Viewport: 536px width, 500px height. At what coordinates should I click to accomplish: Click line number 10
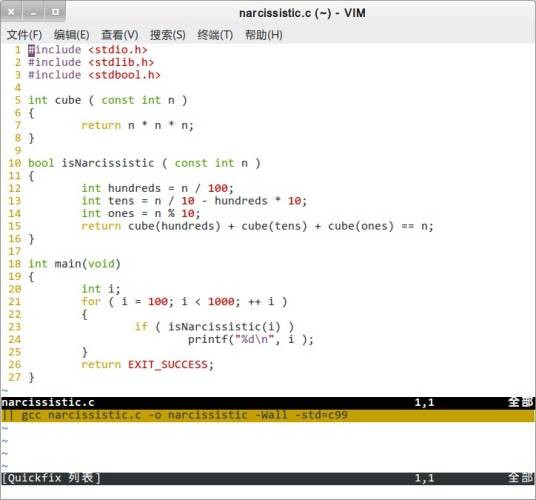tap(15, 163)
